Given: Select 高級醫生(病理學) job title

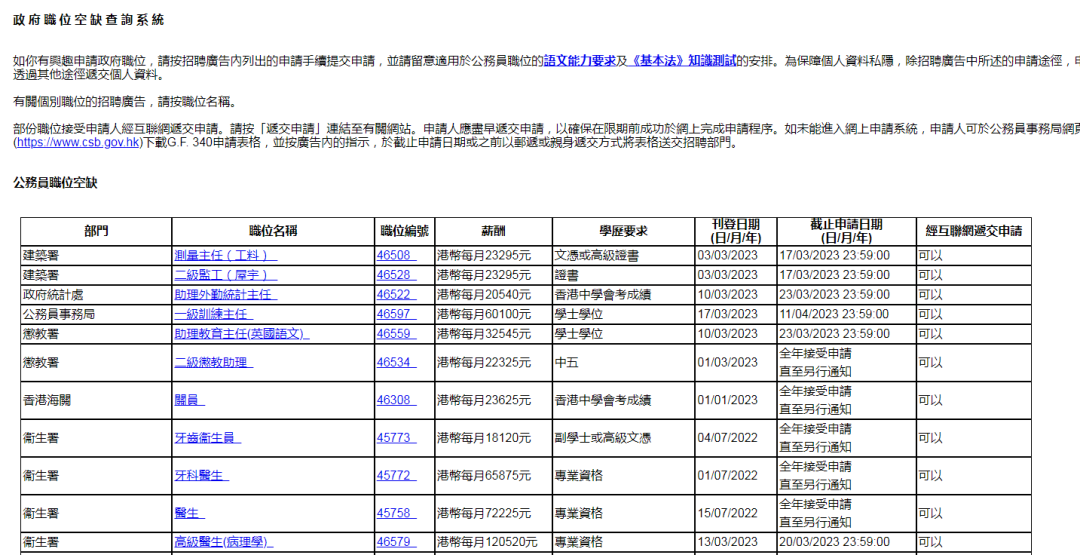Looking at the screenshot, I should 222,542.
